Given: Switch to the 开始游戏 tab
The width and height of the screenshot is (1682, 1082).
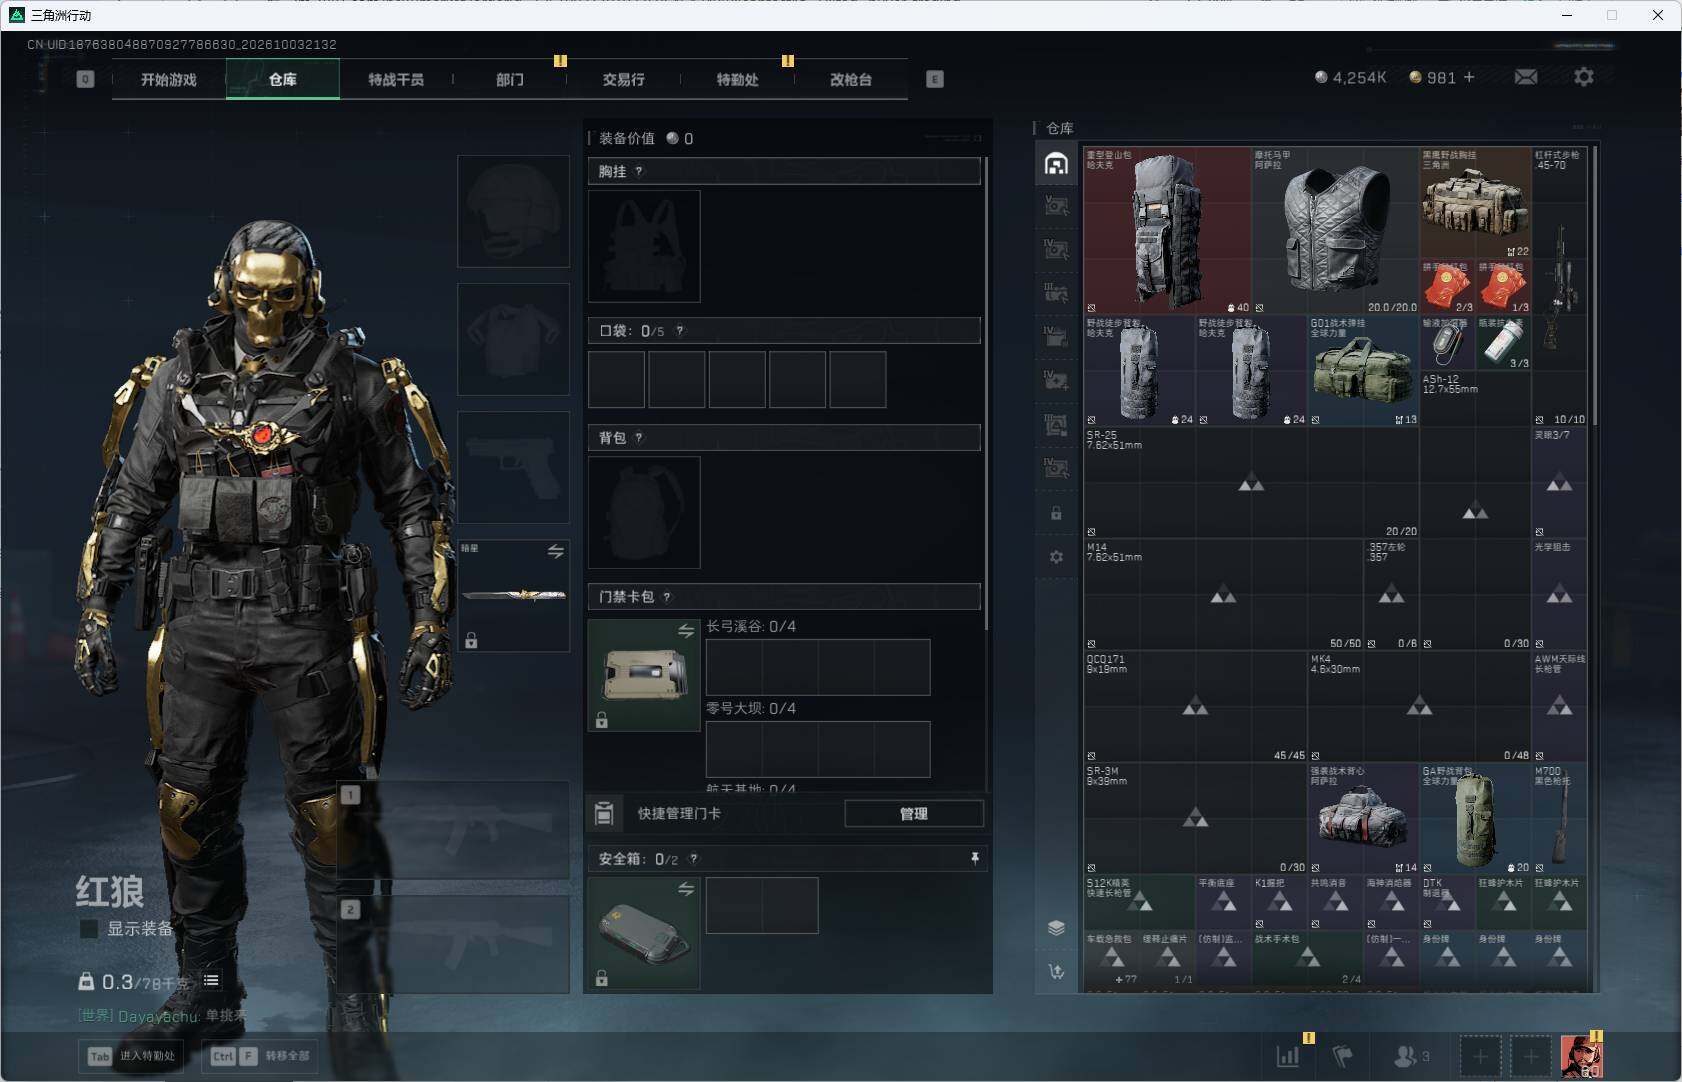Looking at the screenshot, I should [169, 79].
